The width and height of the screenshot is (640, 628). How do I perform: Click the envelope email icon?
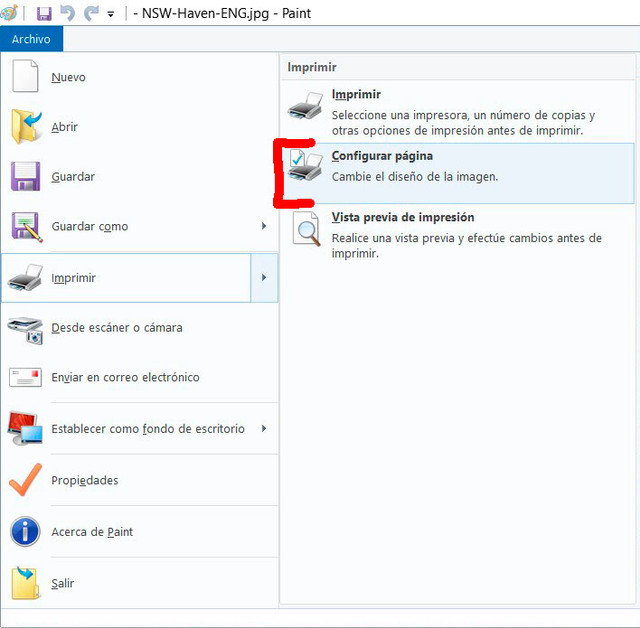[x=25, y=377]
